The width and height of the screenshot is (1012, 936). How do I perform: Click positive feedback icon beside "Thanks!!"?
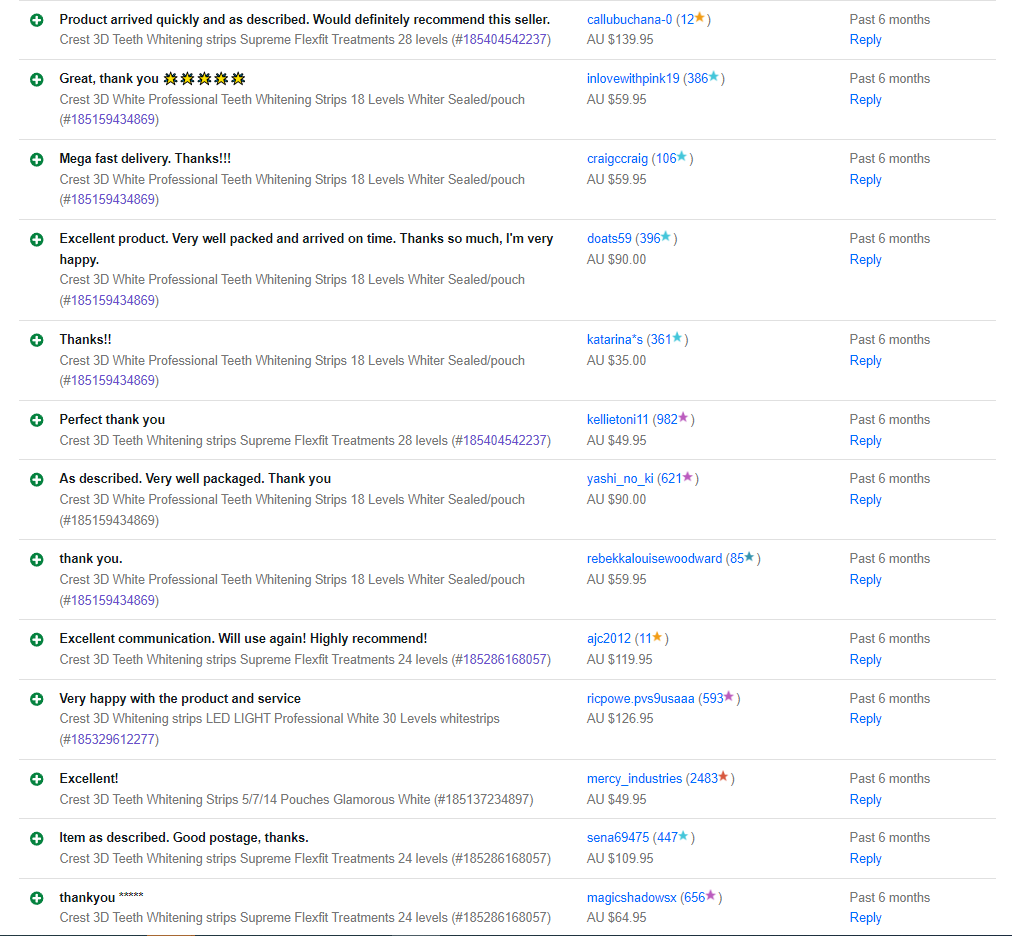(37, 340)
